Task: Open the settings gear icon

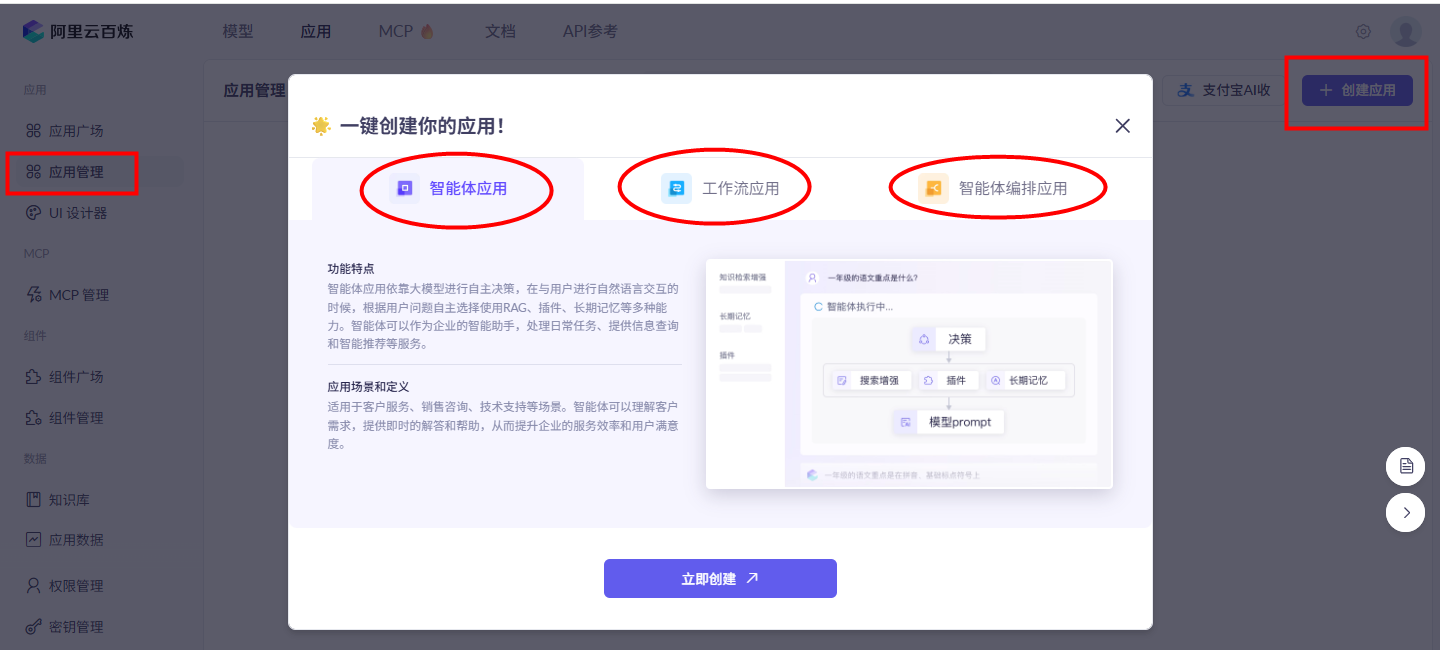Action: pos(1363,31)
